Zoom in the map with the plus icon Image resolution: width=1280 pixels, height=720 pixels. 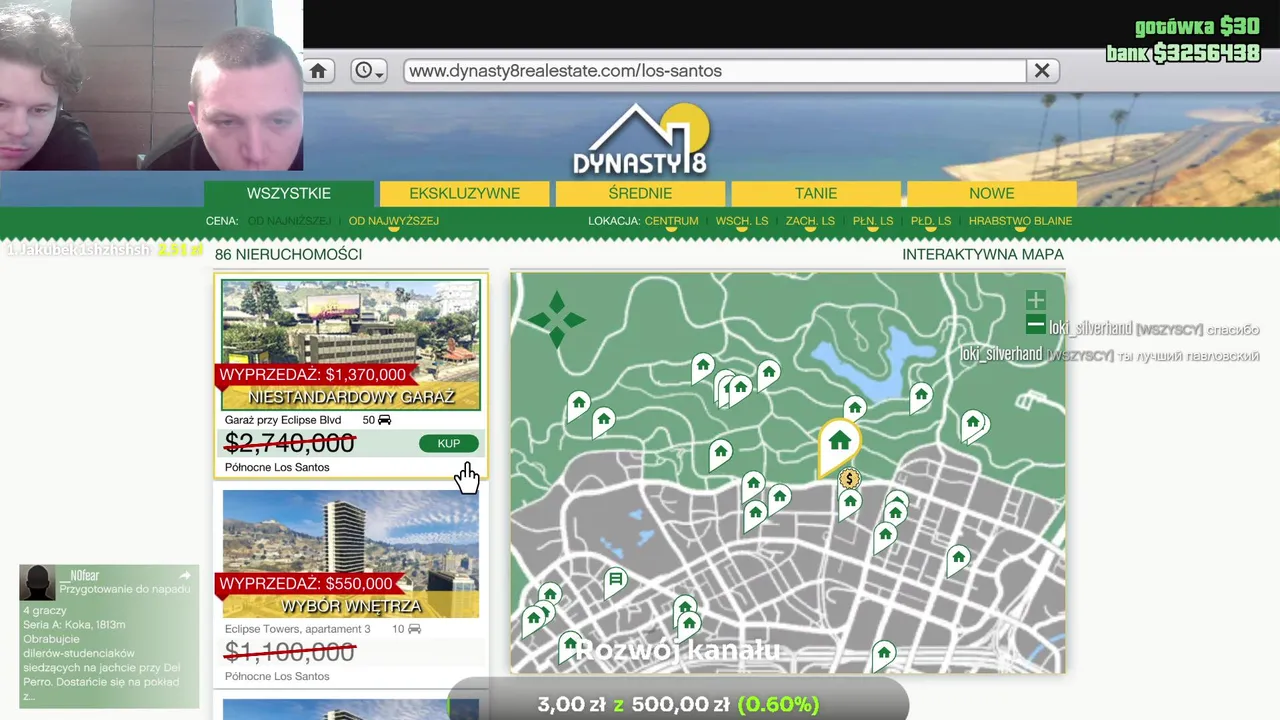pos(1036,300)
